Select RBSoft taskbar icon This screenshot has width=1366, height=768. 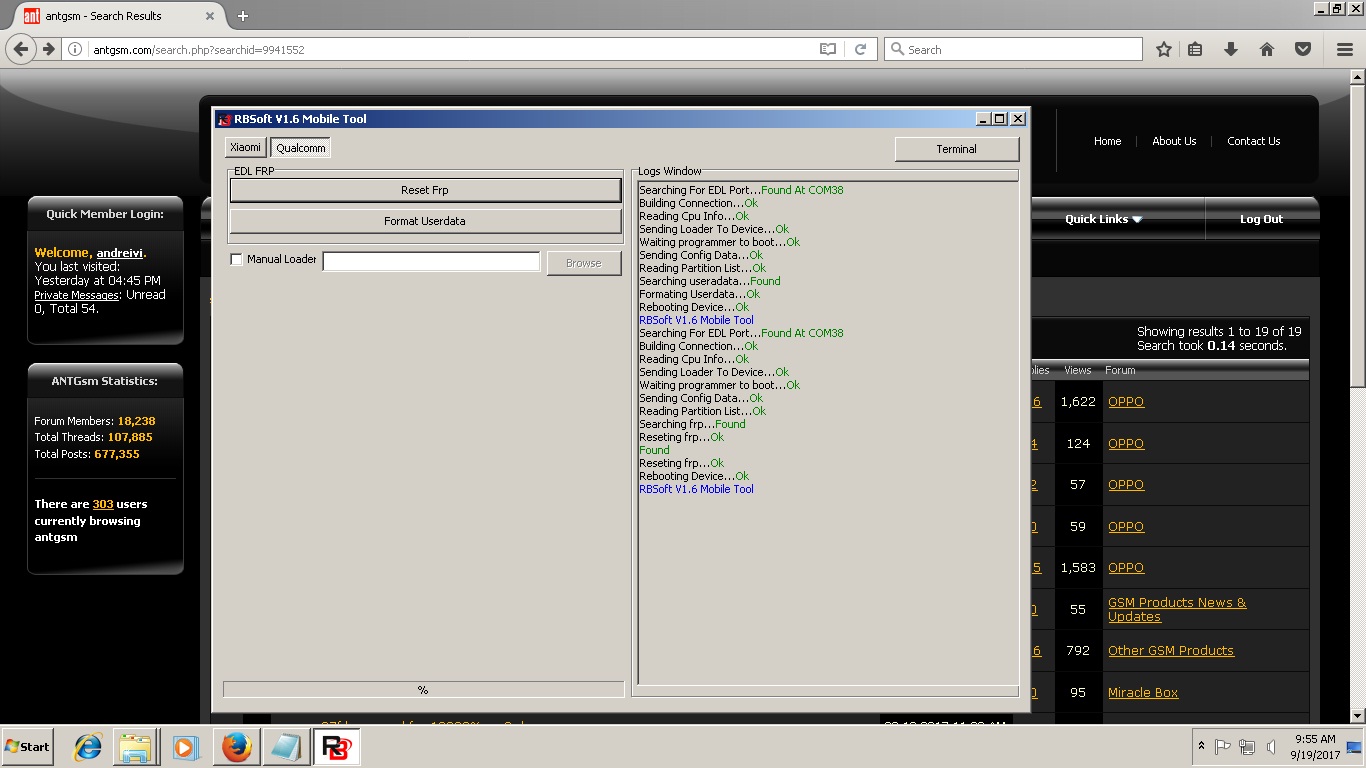point(336,747)
